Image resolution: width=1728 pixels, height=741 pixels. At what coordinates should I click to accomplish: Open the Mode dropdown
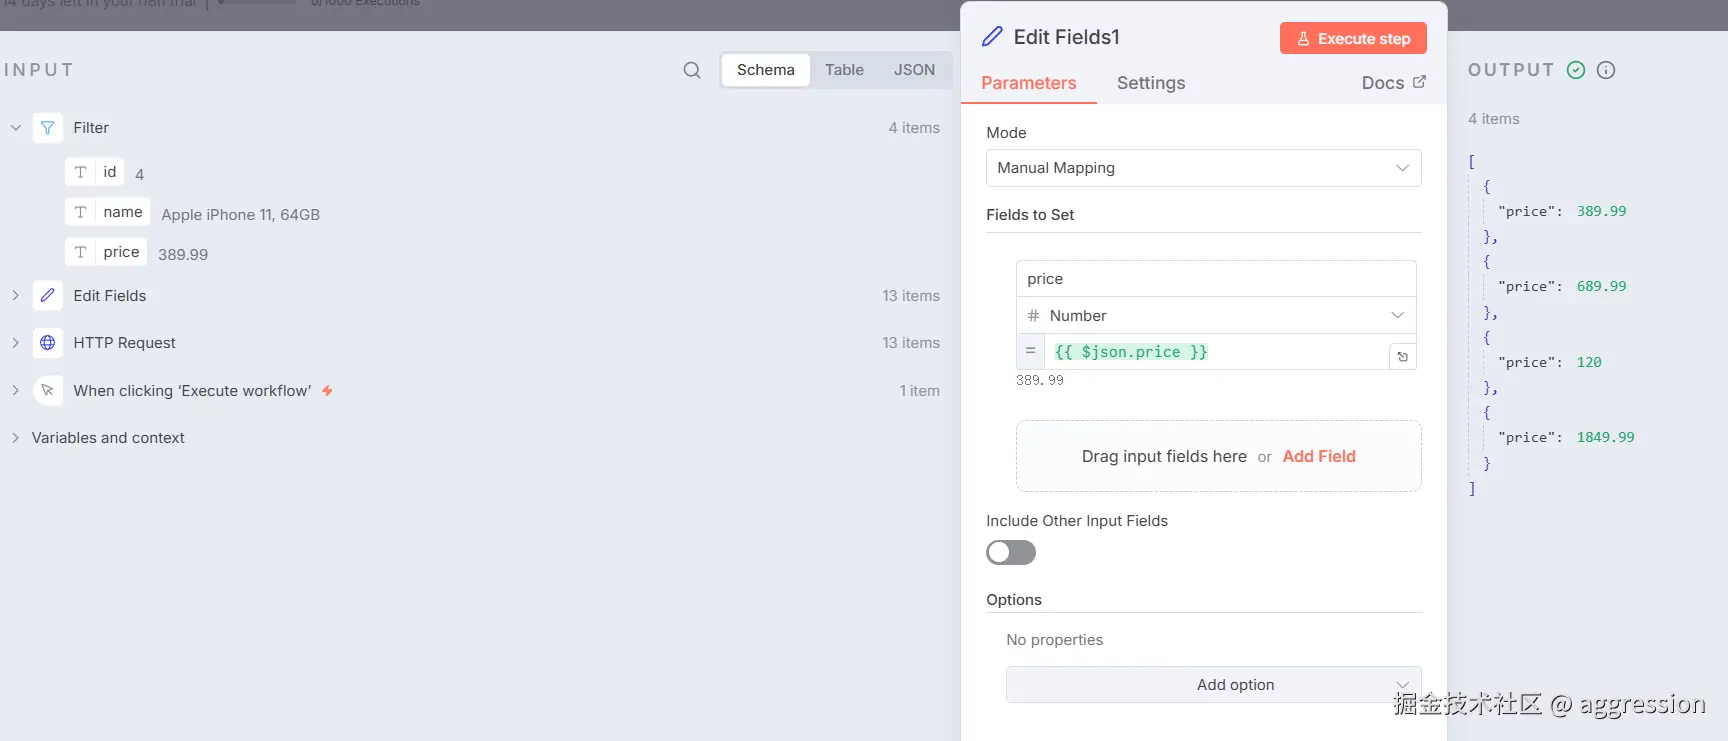tap(1203, 168)
